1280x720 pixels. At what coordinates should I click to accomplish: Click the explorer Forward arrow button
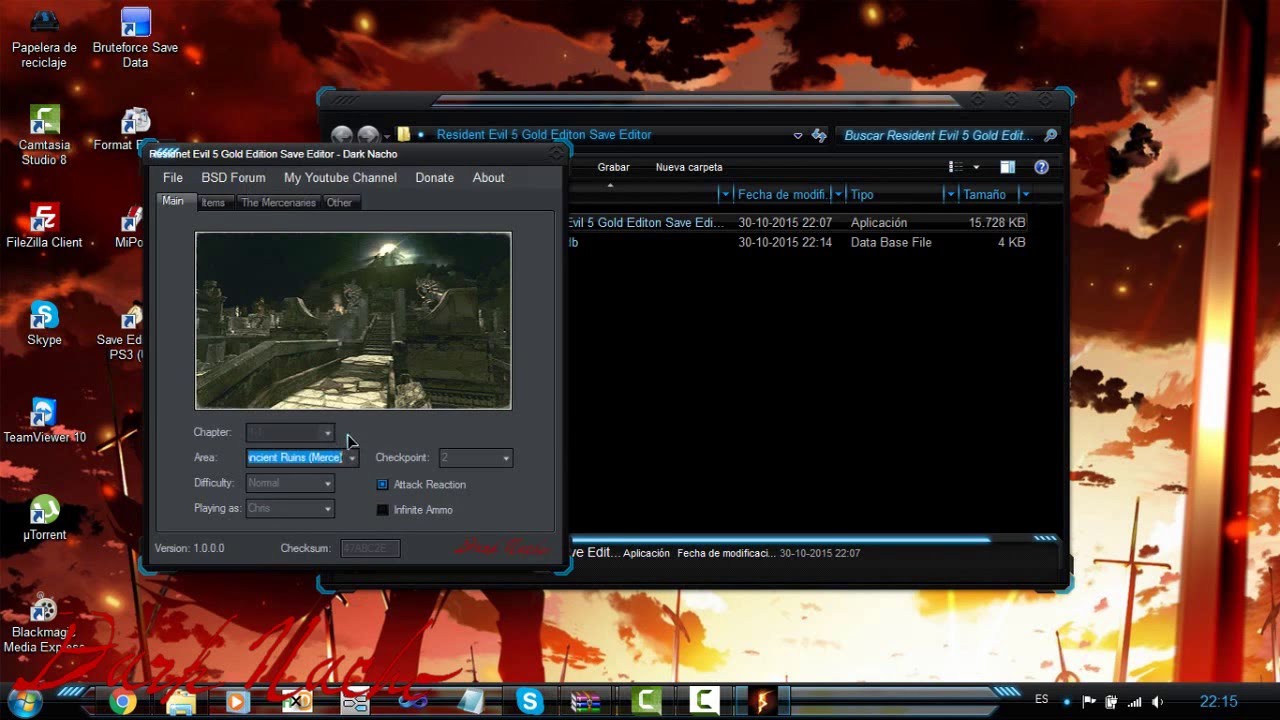[x=368, y=135]
